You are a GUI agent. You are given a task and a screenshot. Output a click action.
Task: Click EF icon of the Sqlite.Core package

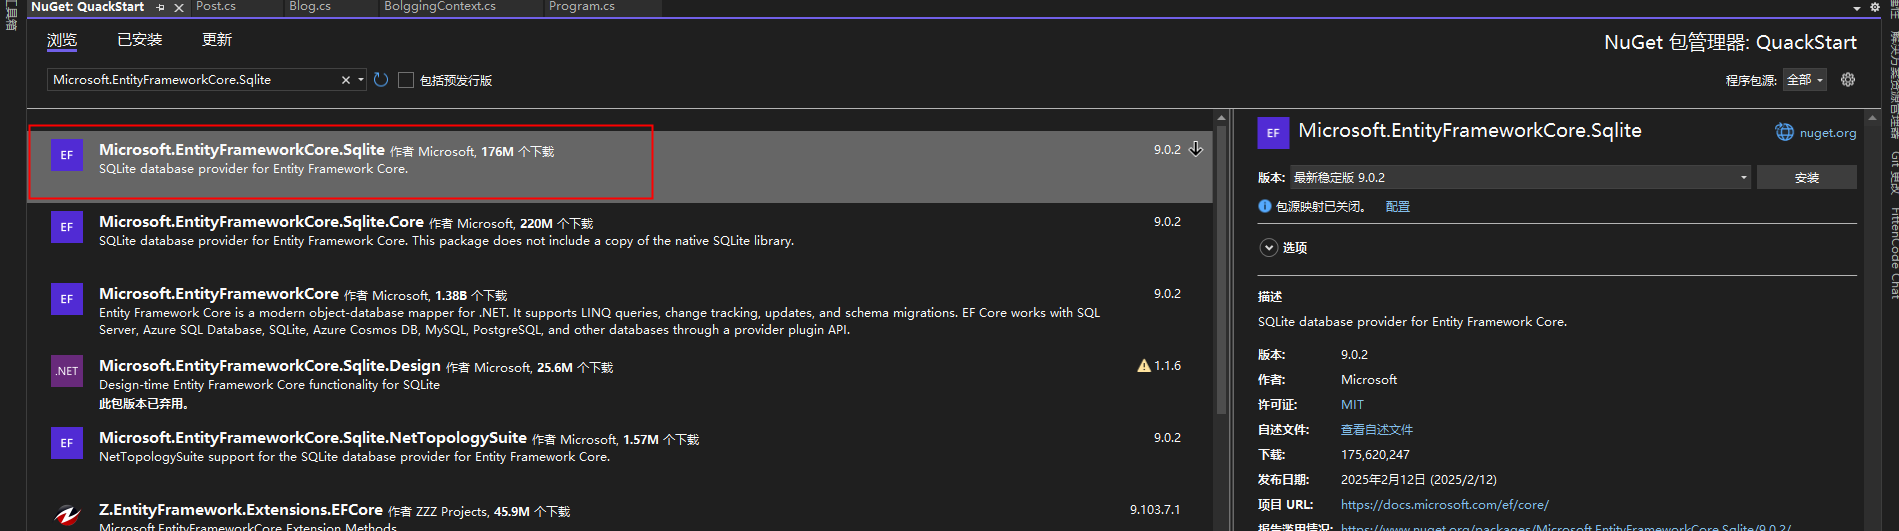[x=67, y=227]
